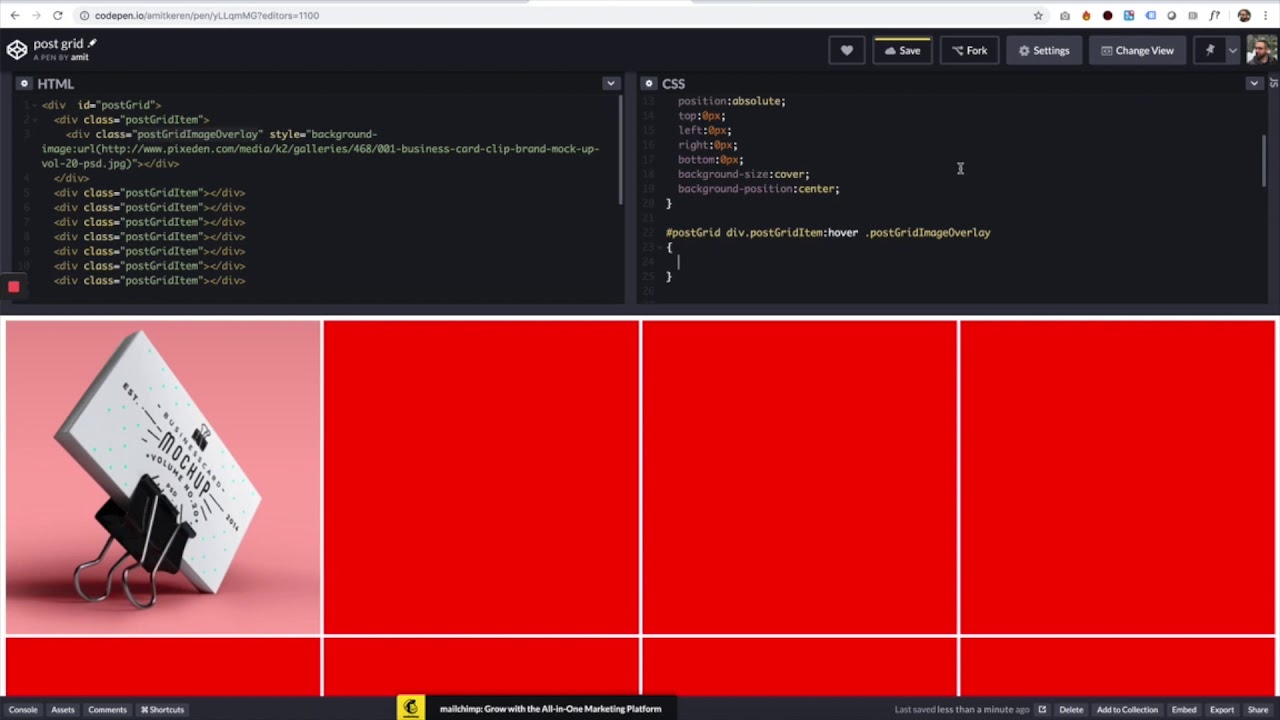The width and height of the screenshot is (1280, 720).
Task: Expand CSS panel dropdown chevron
Action: (x=1254, y=83)
